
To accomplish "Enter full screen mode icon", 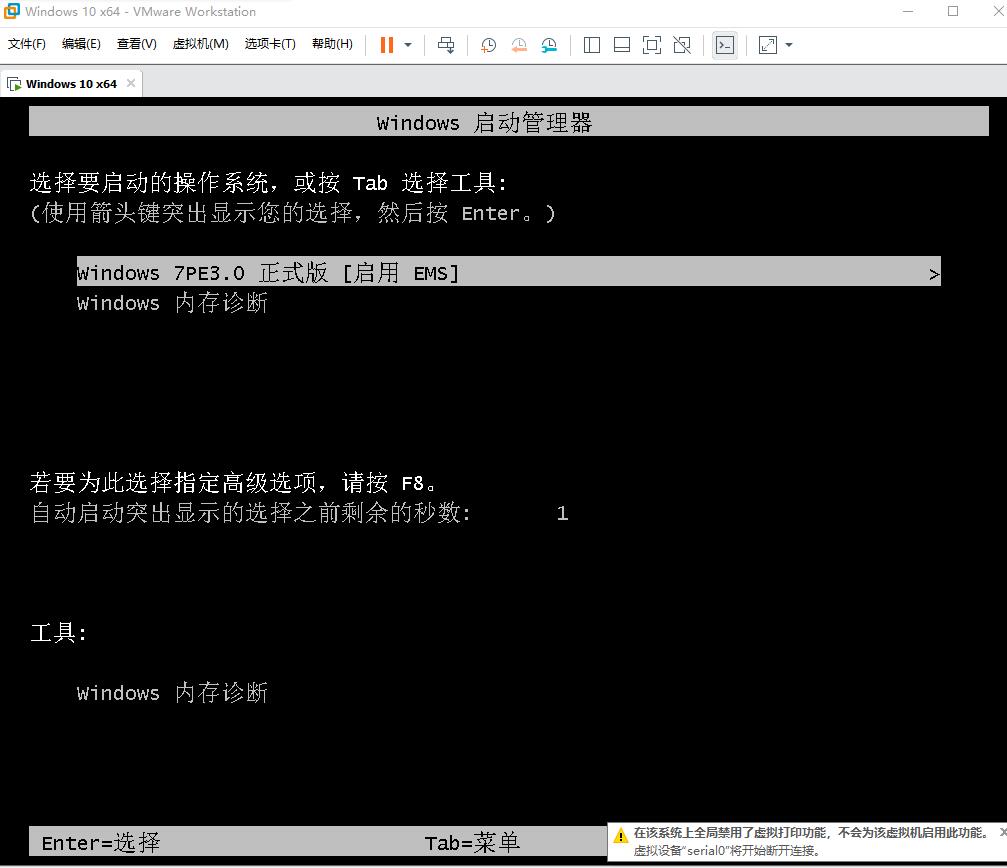I will tap(652, 45).
